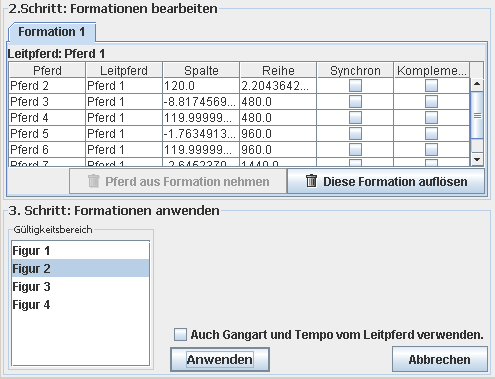Click the greyed trash icon on Pferd aus Formation nehmen
This screenshot has height=379, width=495.
pos(94,181)
